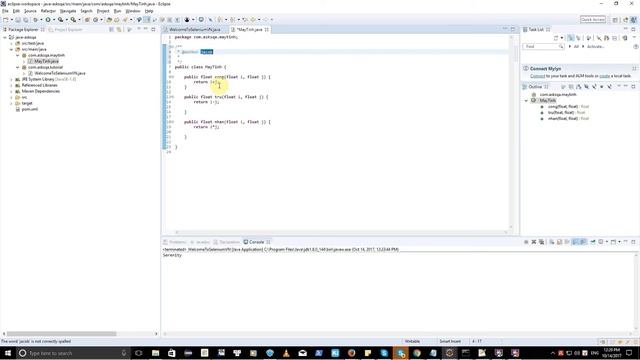Open the Project menu

[x=103, y=11]
